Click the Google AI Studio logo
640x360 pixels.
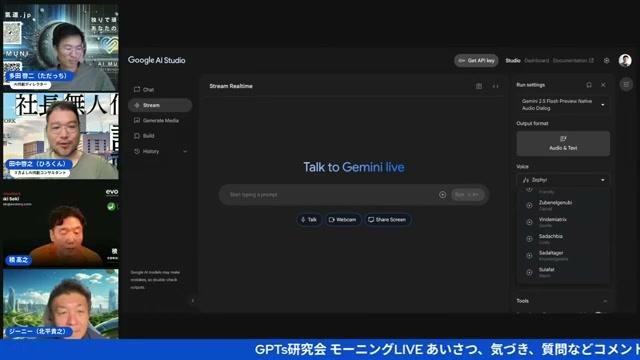[x=156, y=60]
